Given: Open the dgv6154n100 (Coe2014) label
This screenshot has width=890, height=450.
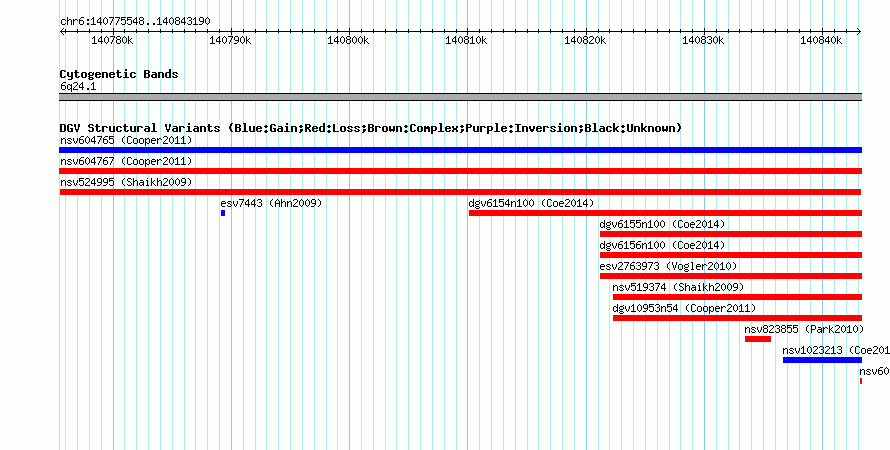Looking at the screenshot, I should [x=531, y=203].
